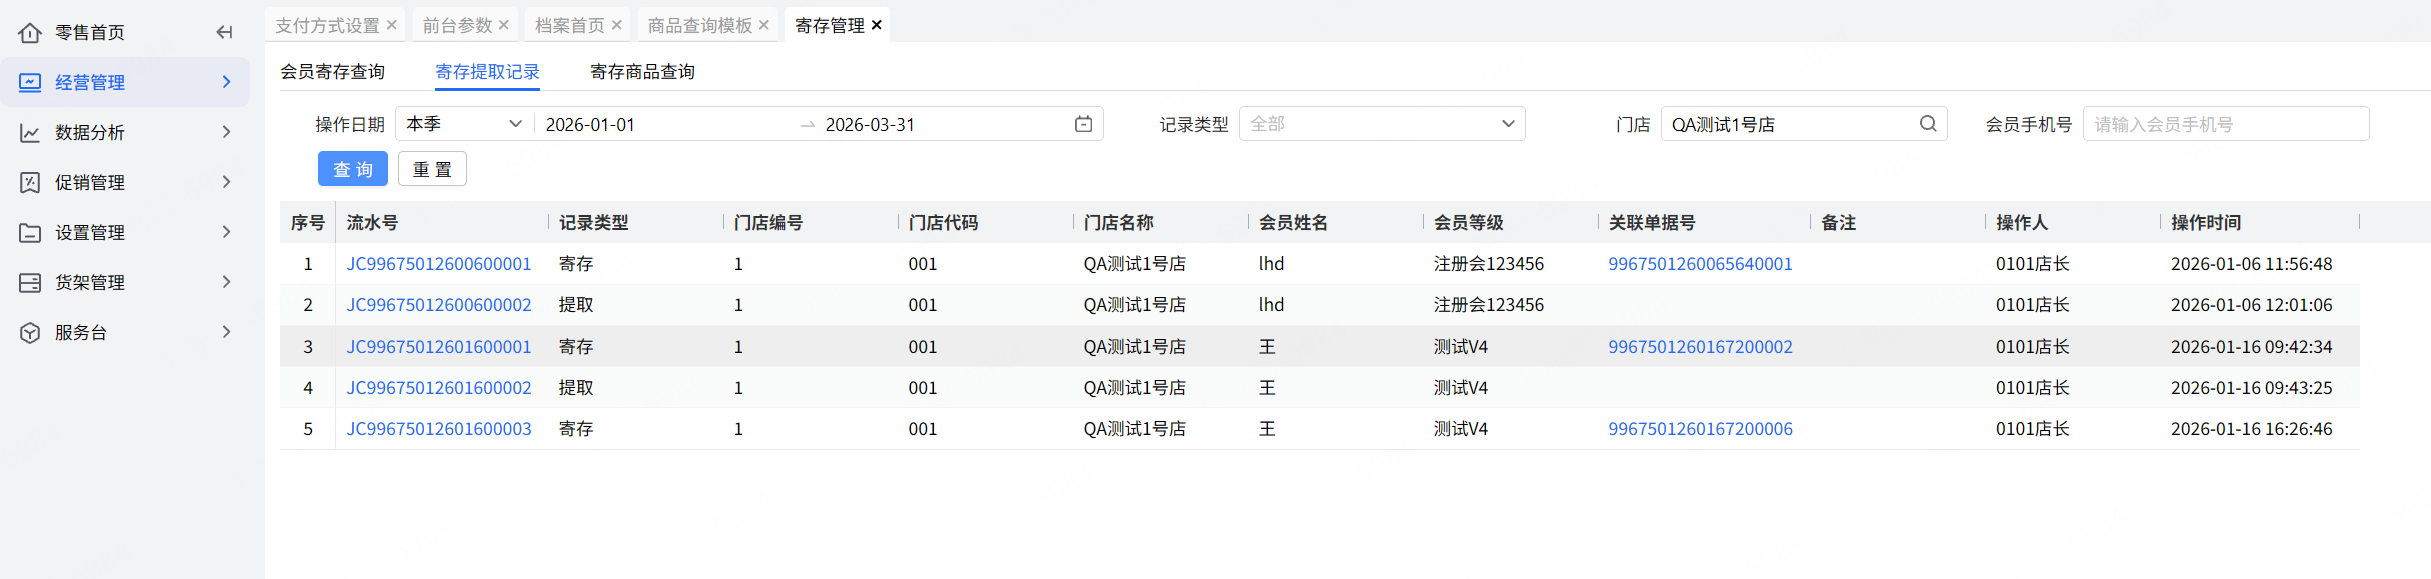Switch to the 寄存商品查询 tab
Image resolution: width=2431 pixels, height=579 pixels.
pos(642,72)
